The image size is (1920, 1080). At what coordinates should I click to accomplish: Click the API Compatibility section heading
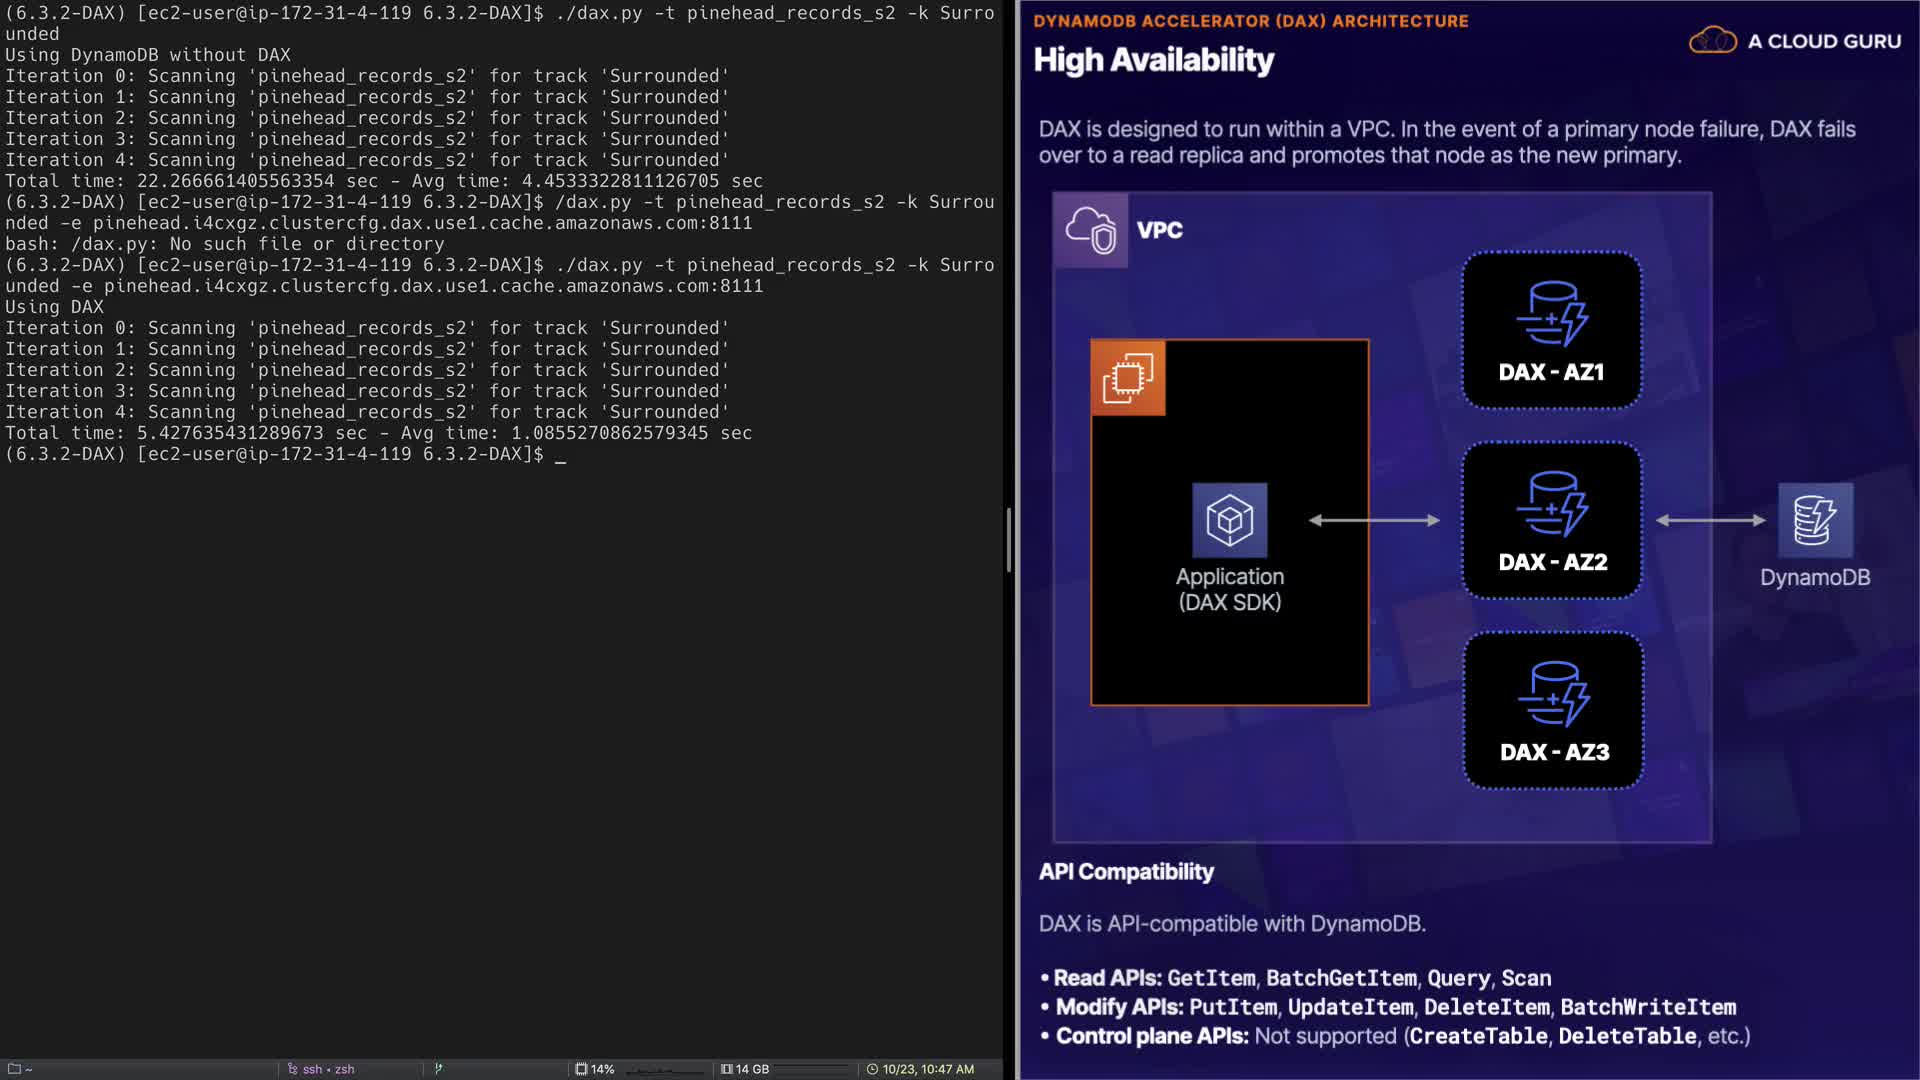1126,872
